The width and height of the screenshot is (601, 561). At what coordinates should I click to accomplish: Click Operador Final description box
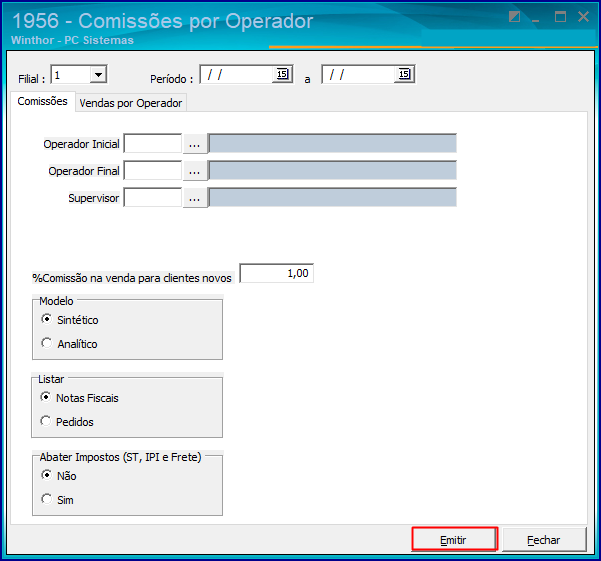[332, 171]
